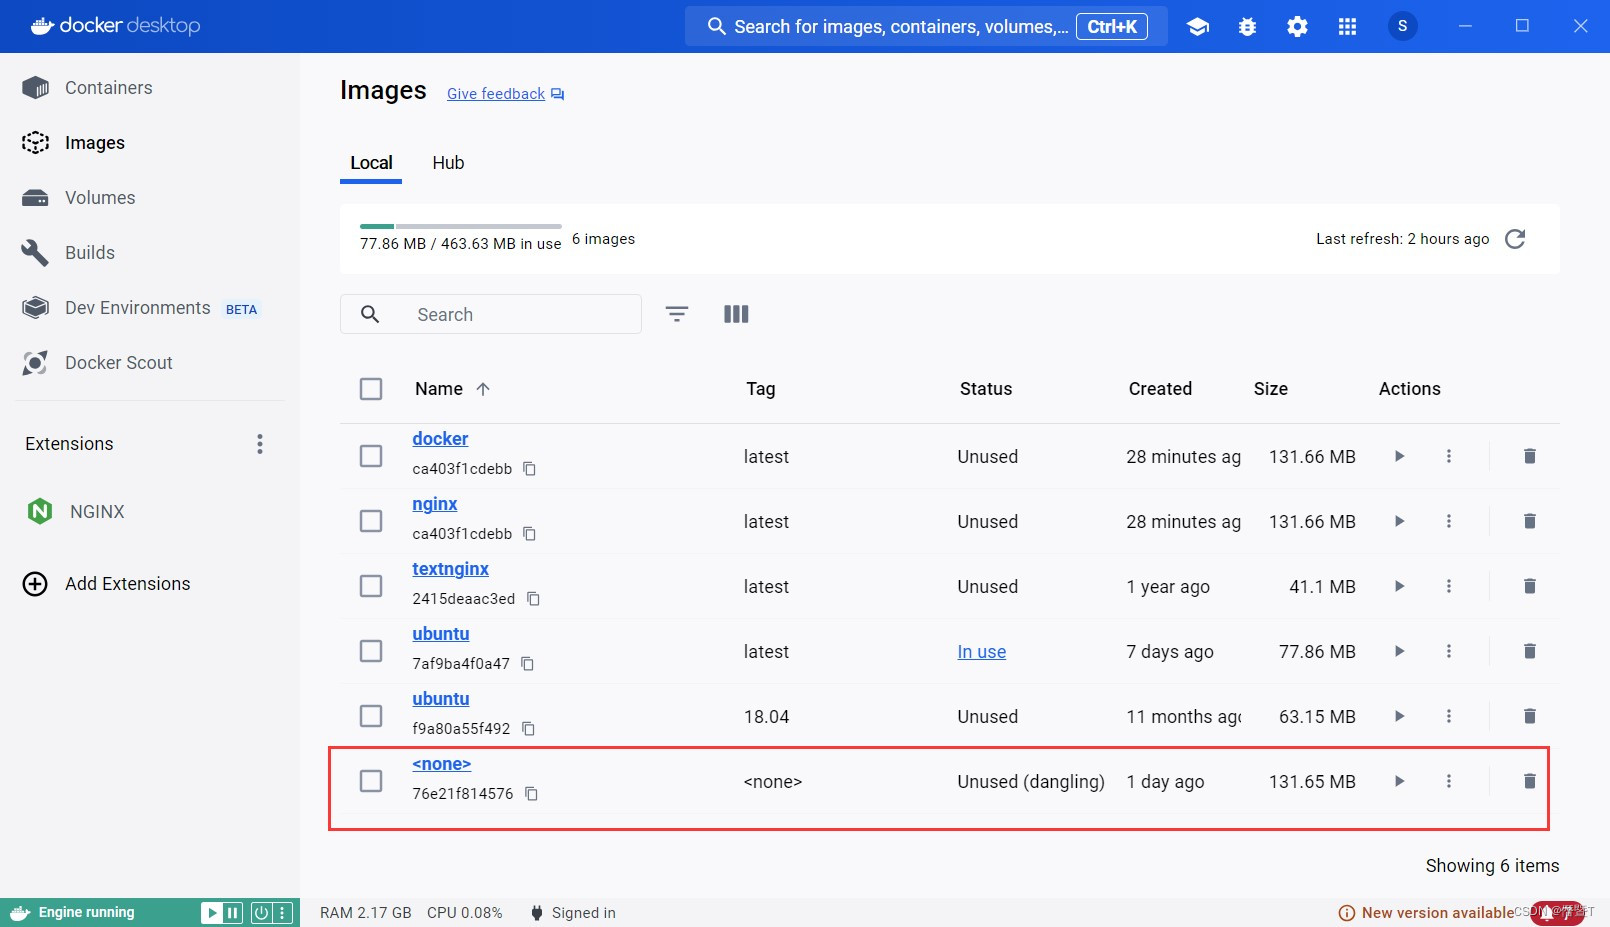This screenshot has height=927, width=1610.
Task: Open Builds in sidebar
Action: (x=90, y=253)
